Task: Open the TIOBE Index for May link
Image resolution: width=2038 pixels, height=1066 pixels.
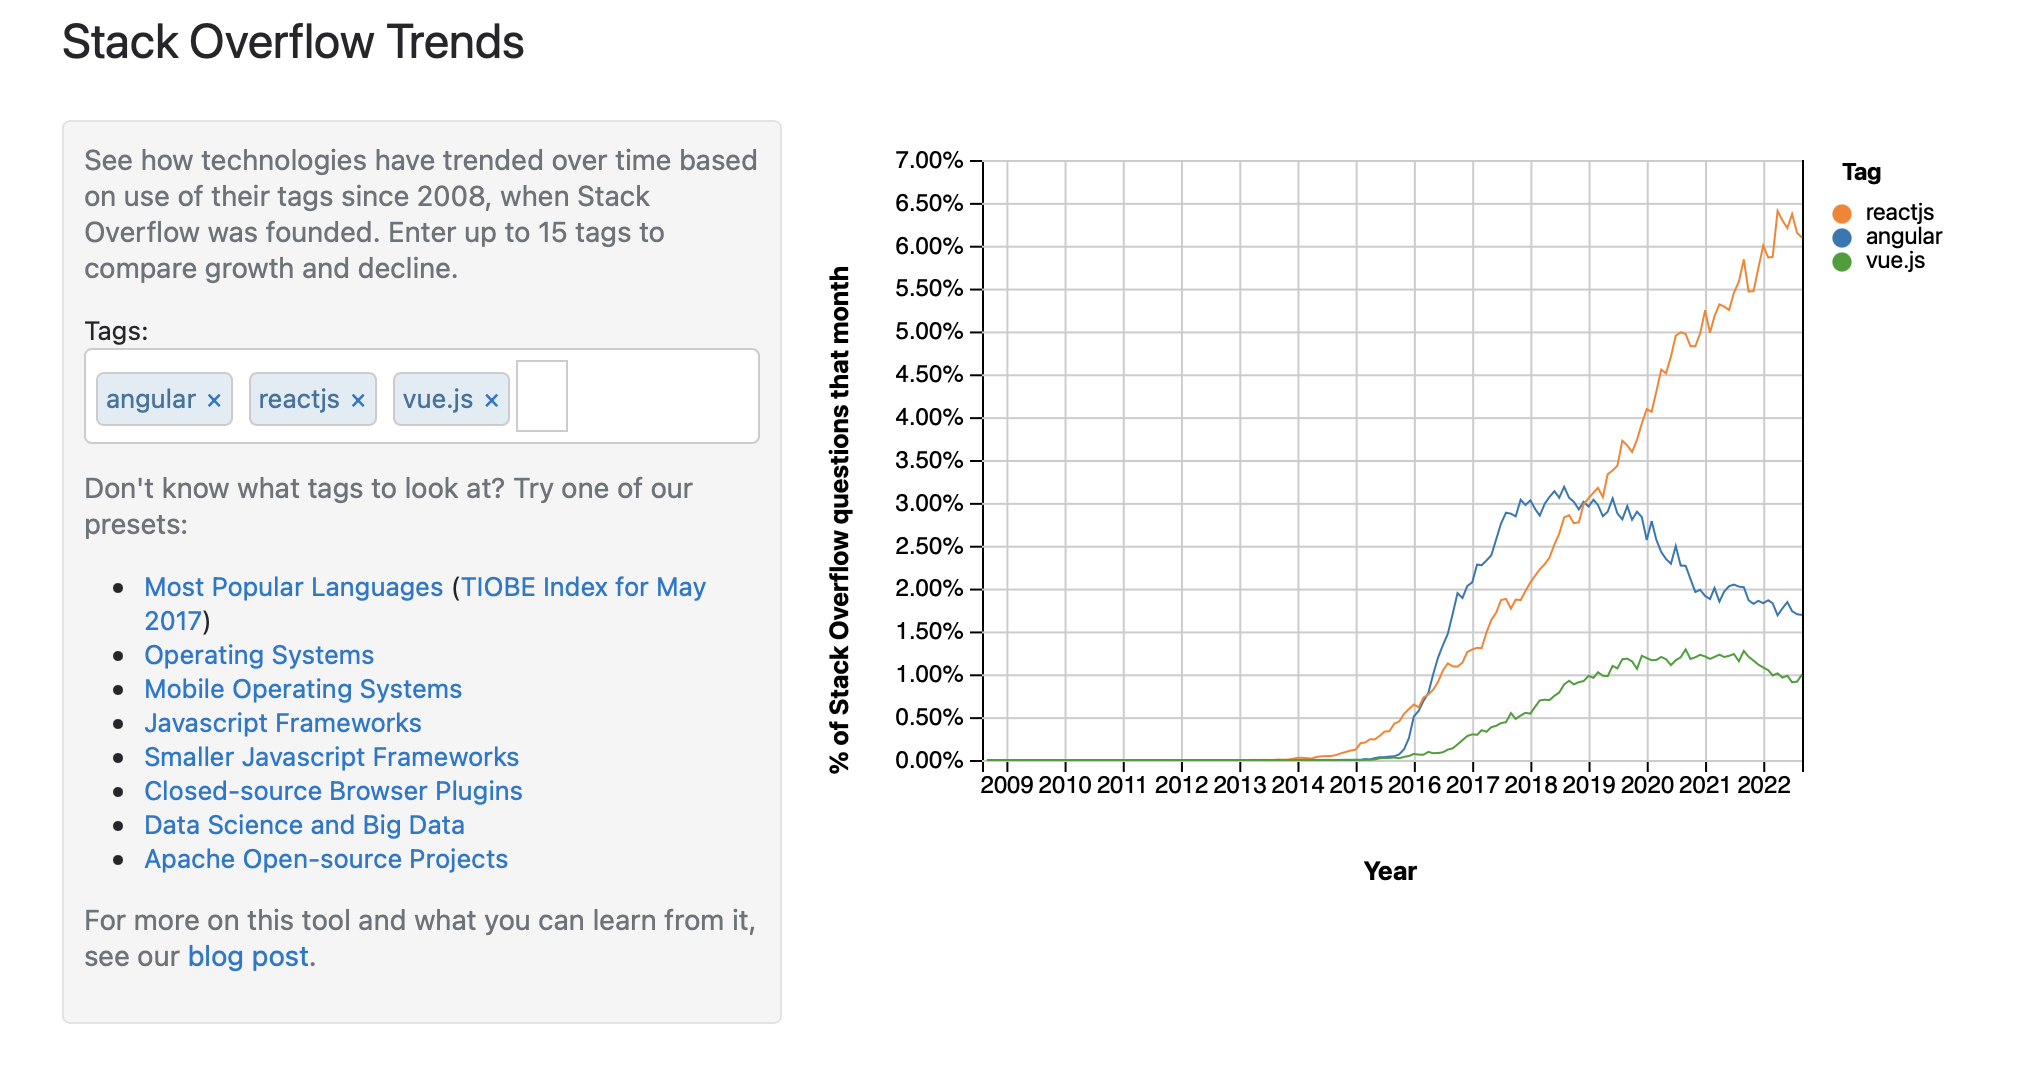Action: 582,587
